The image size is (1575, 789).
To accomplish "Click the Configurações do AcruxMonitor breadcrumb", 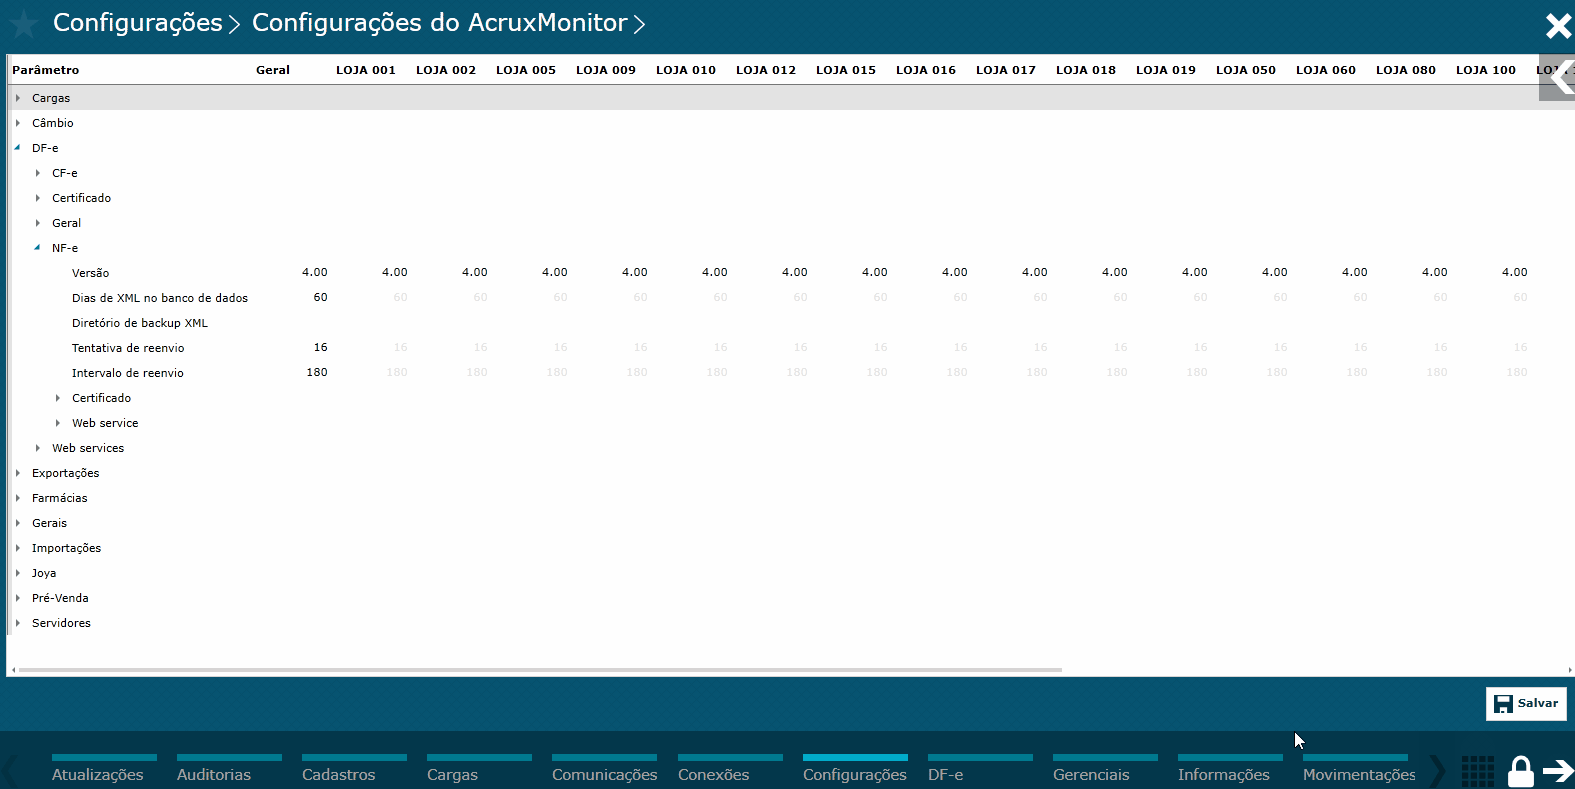I will 440,23.
